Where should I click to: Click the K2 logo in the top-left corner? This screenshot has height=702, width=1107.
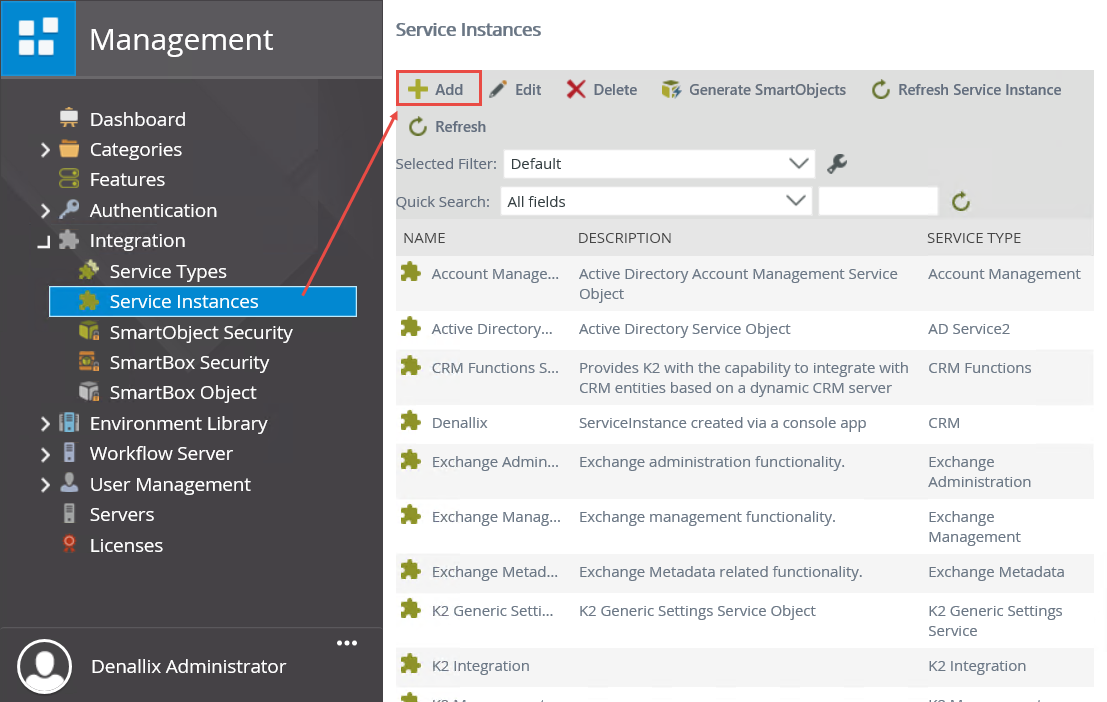coord(38,38)
